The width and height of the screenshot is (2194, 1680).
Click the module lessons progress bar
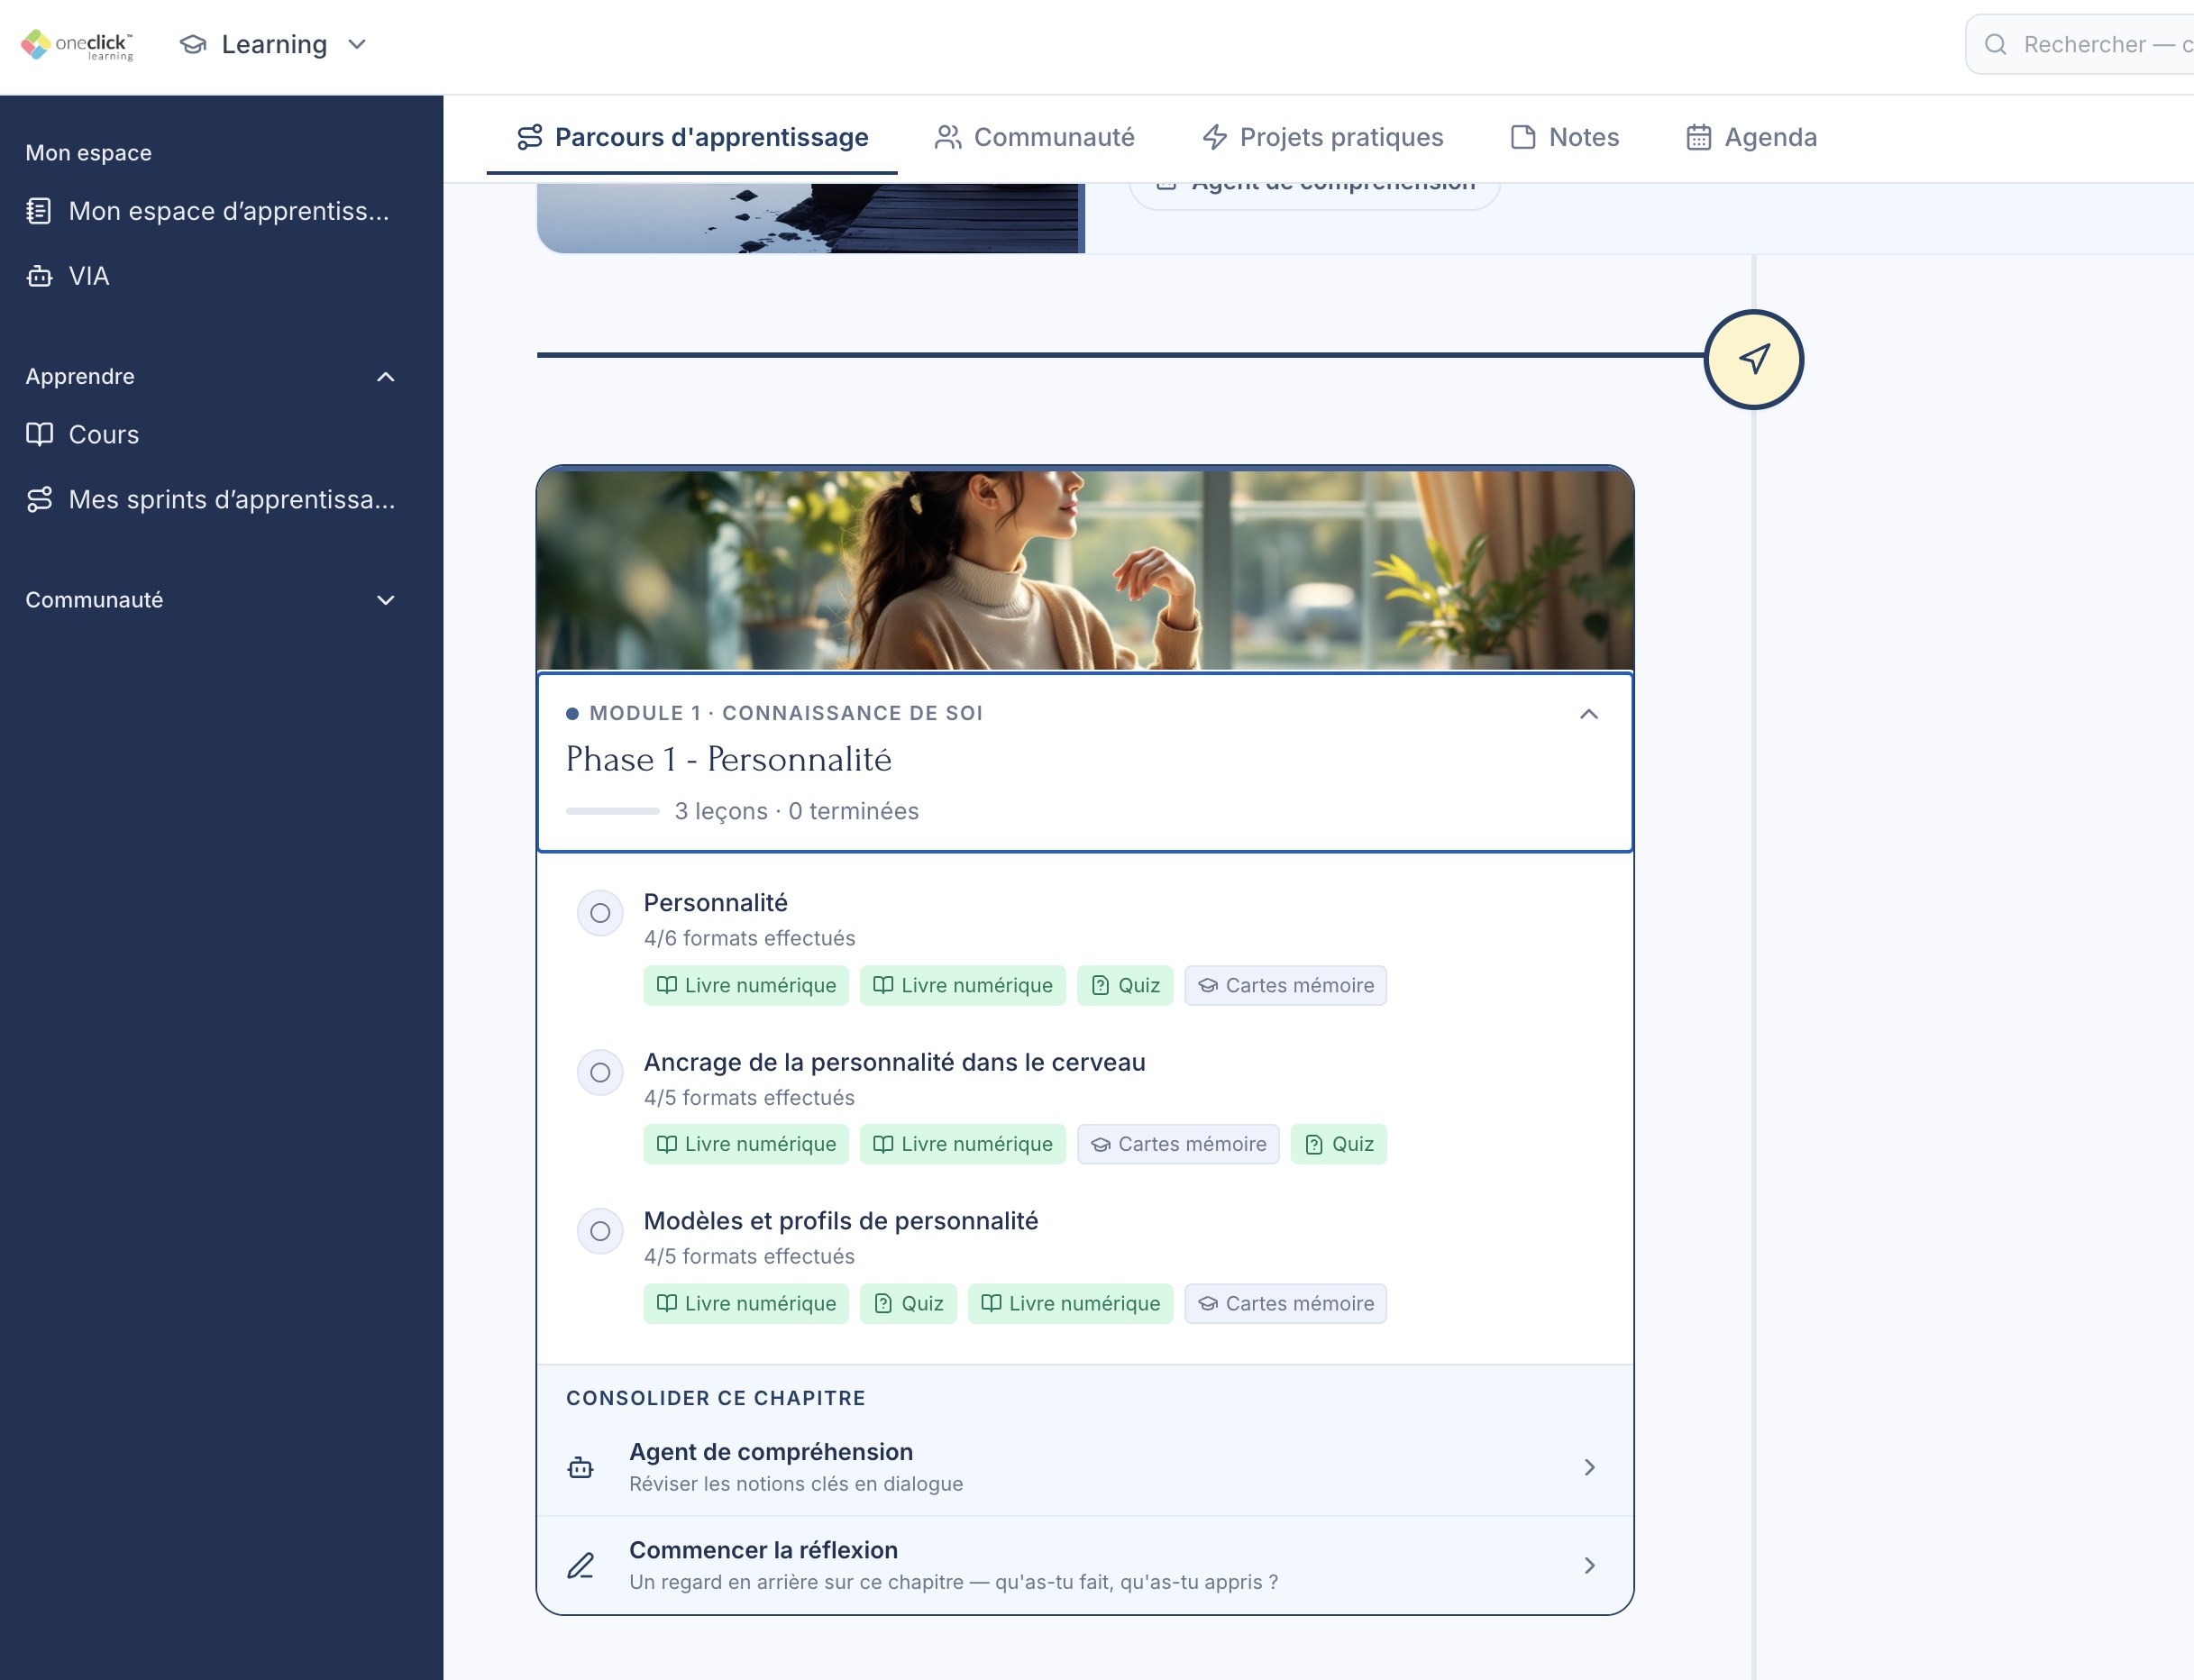(x=612, y=811)
